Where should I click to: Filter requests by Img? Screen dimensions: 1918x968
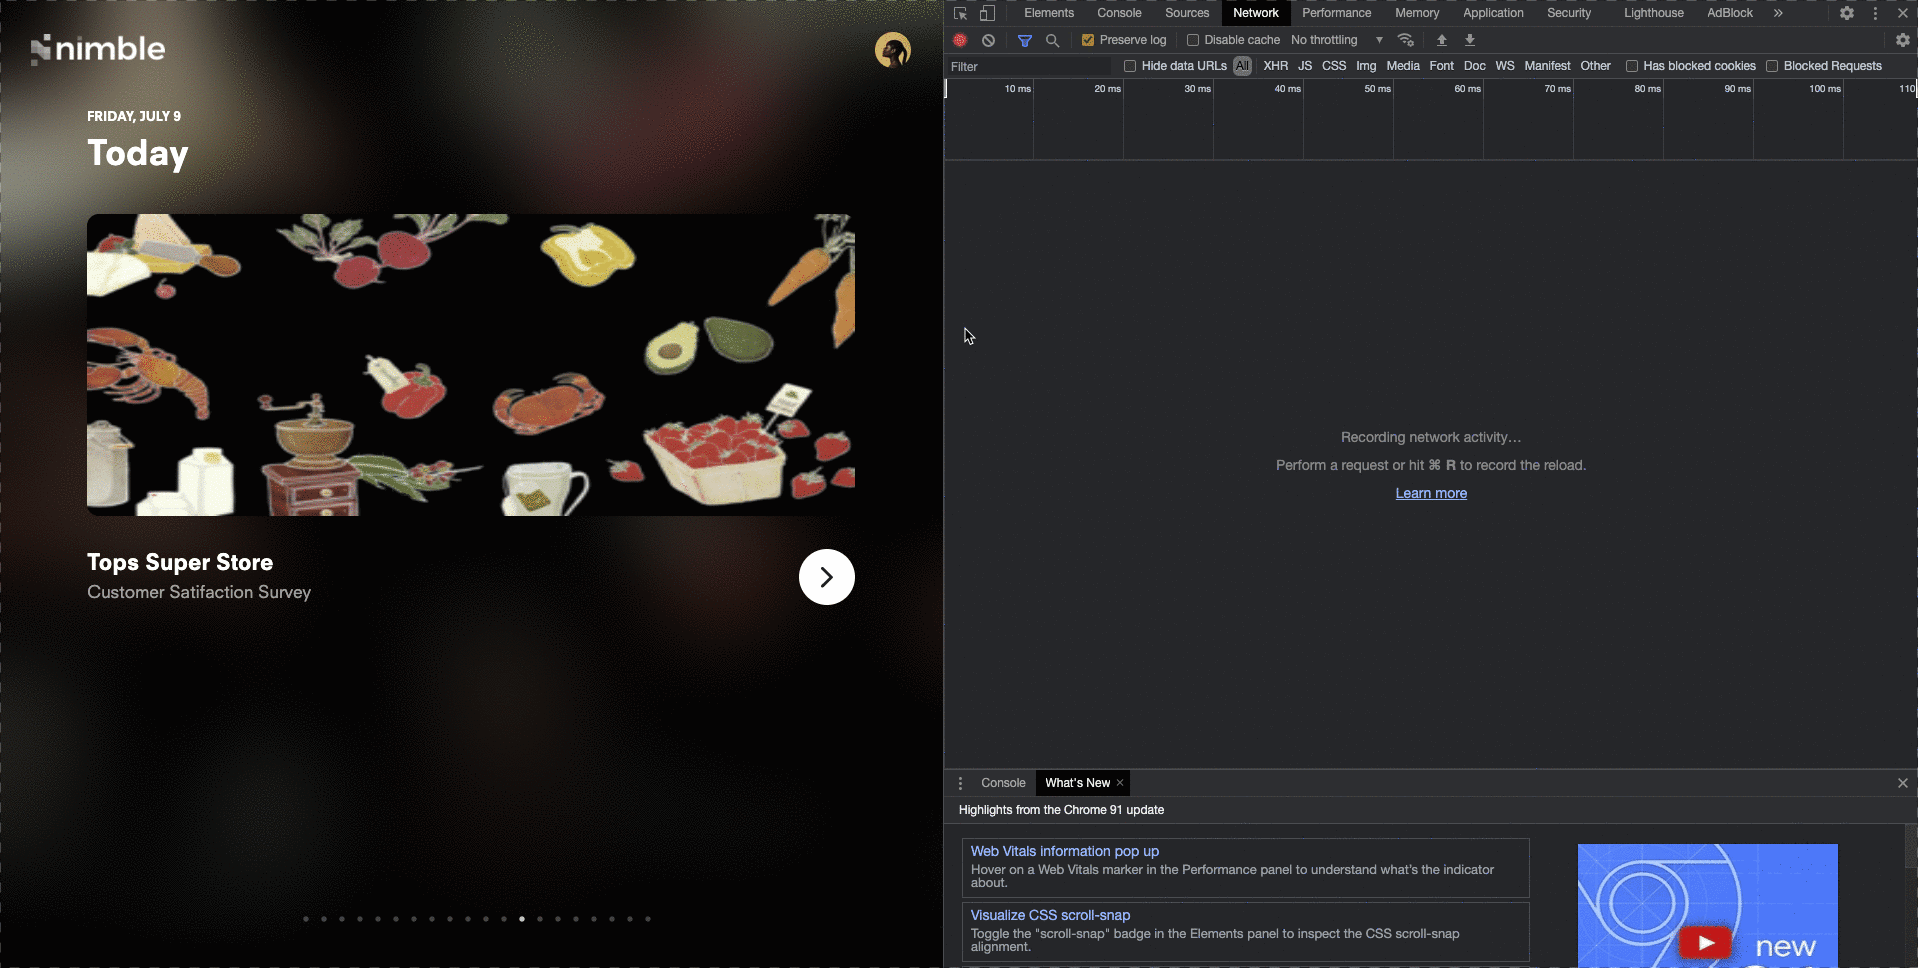click(x=1366, y=66)
